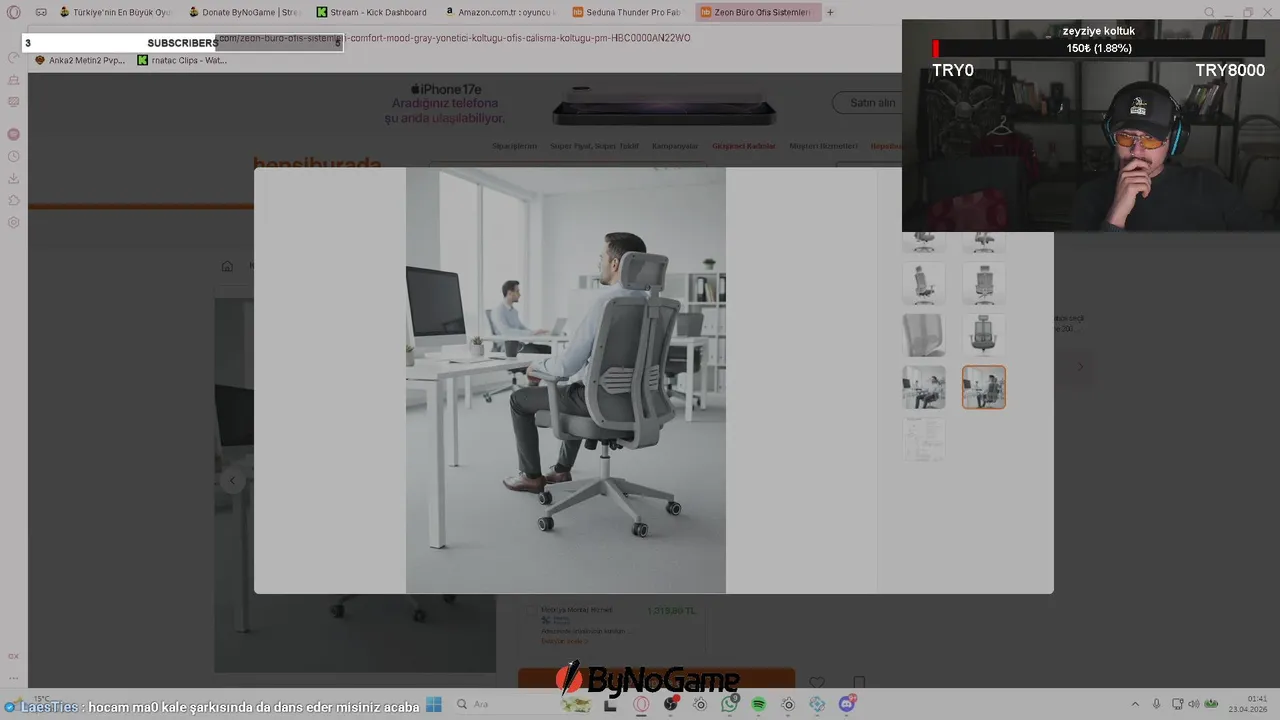Select the Zeon Büro Ofis Sistemleri tab

758,12
